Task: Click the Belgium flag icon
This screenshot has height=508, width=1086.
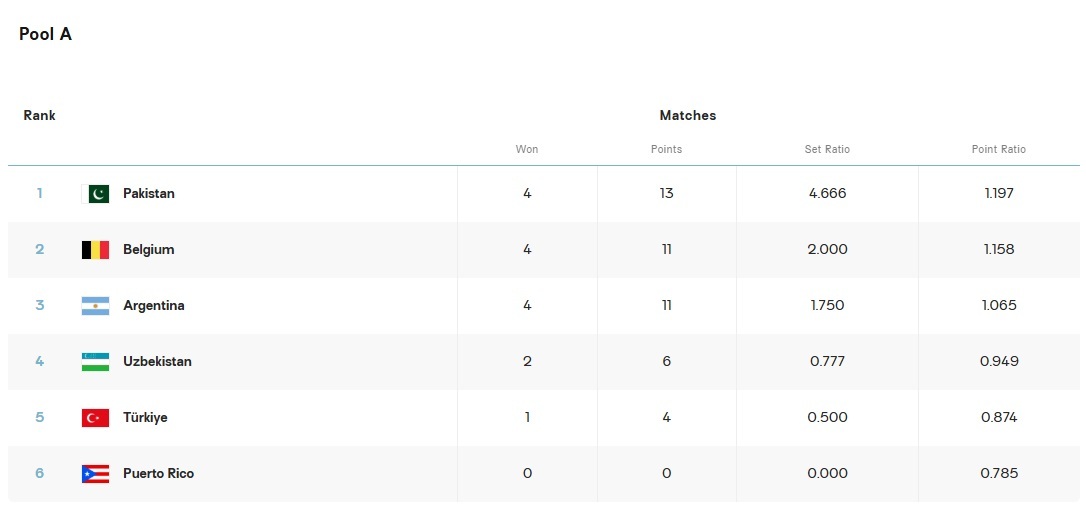Action: [95, 250]
